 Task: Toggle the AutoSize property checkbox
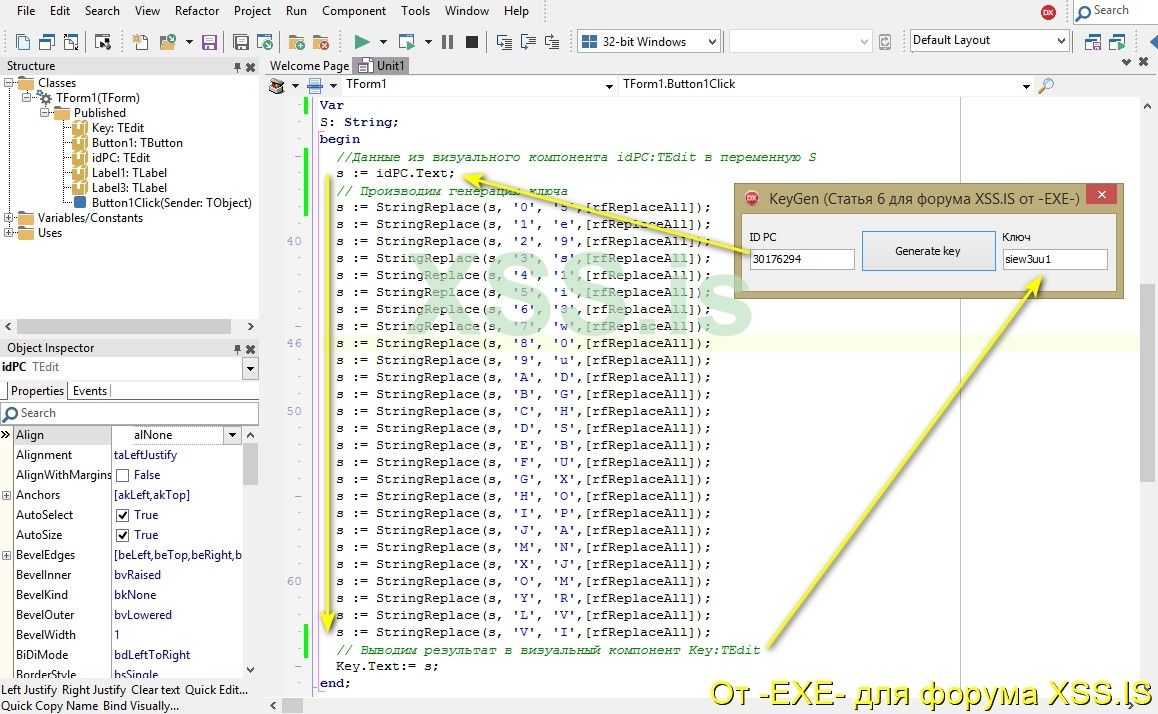[x=123, y=535]
